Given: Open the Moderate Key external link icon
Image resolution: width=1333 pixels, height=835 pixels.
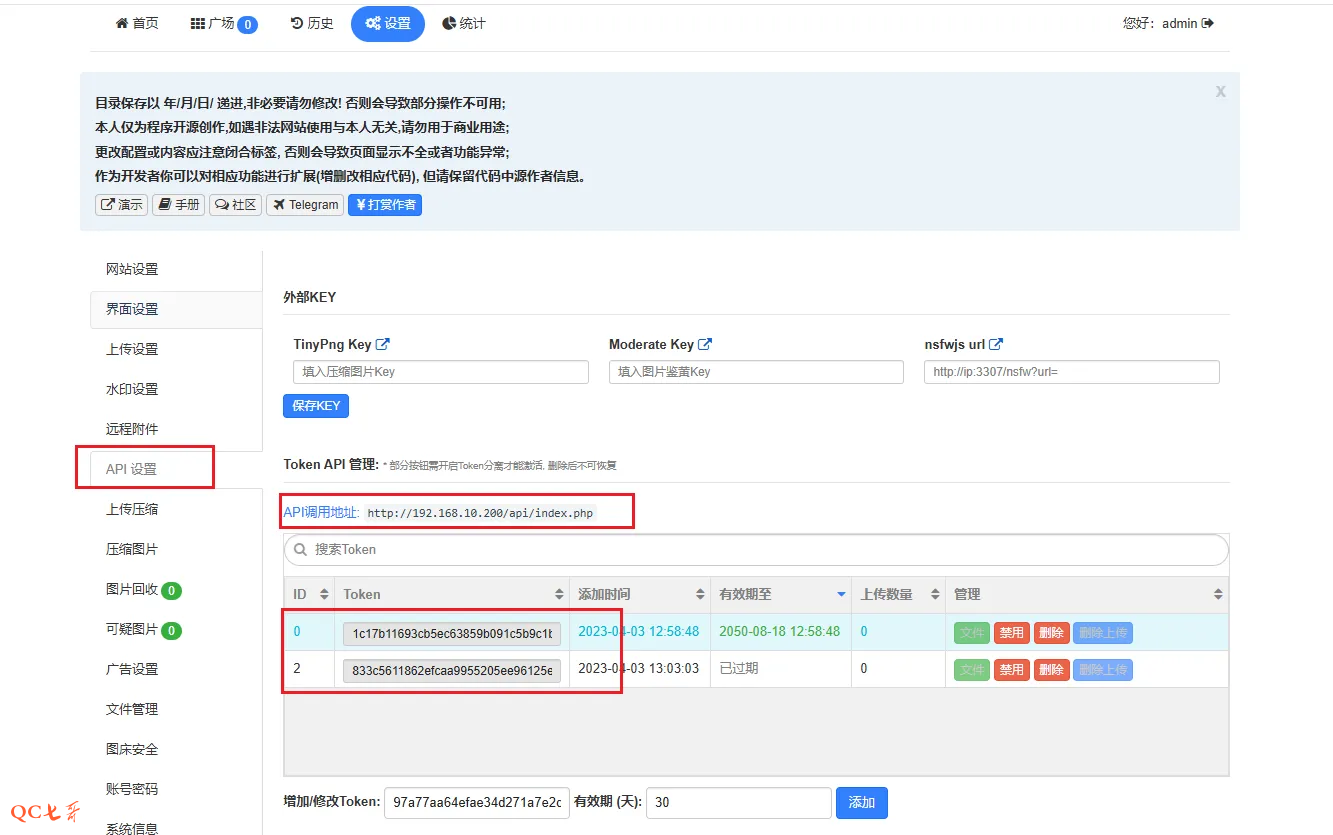Looking at the screenshot, I should [705, 344].
